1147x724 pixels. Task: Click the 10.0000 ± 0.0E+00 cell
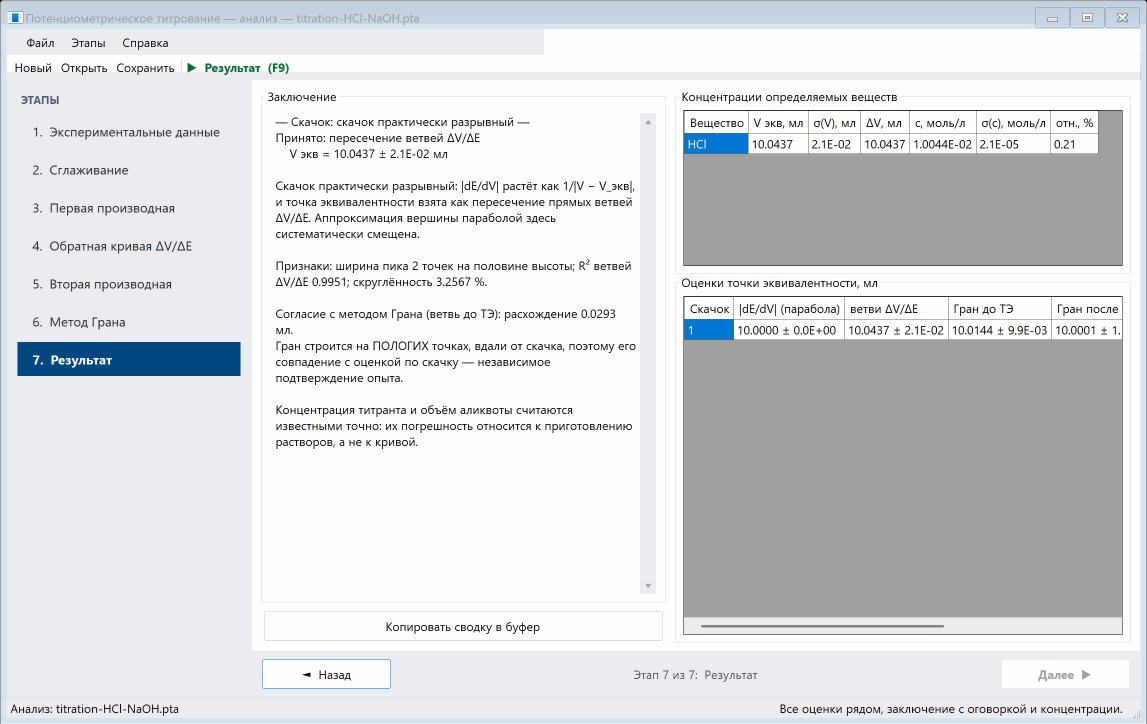coord(789,331)
